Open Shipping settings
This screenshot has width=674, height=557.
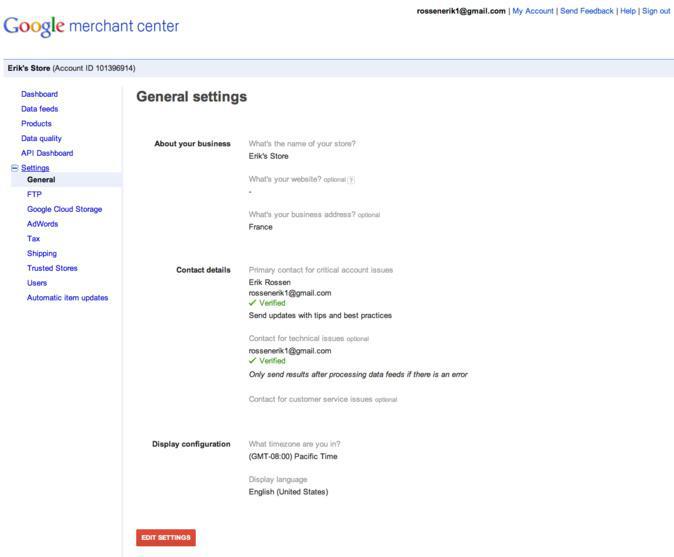coord(42,253)
